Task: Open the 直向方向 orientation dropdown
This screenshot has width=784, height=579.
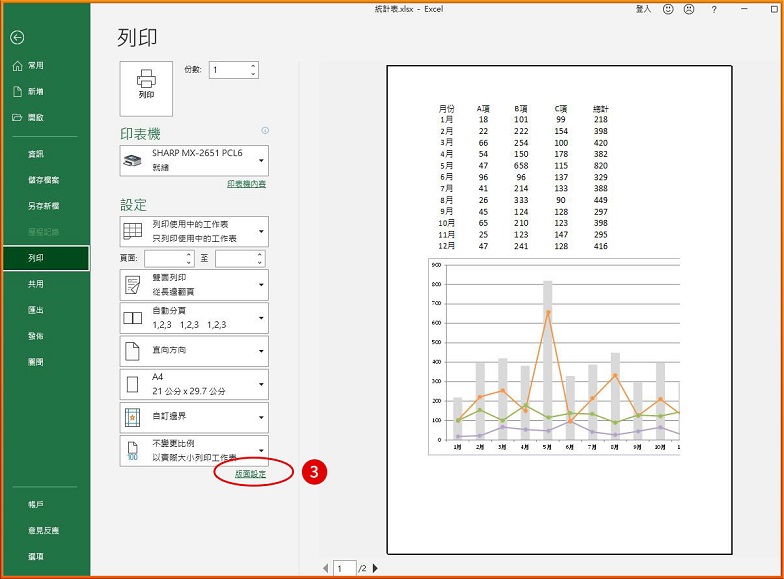Action: point(194,351)
